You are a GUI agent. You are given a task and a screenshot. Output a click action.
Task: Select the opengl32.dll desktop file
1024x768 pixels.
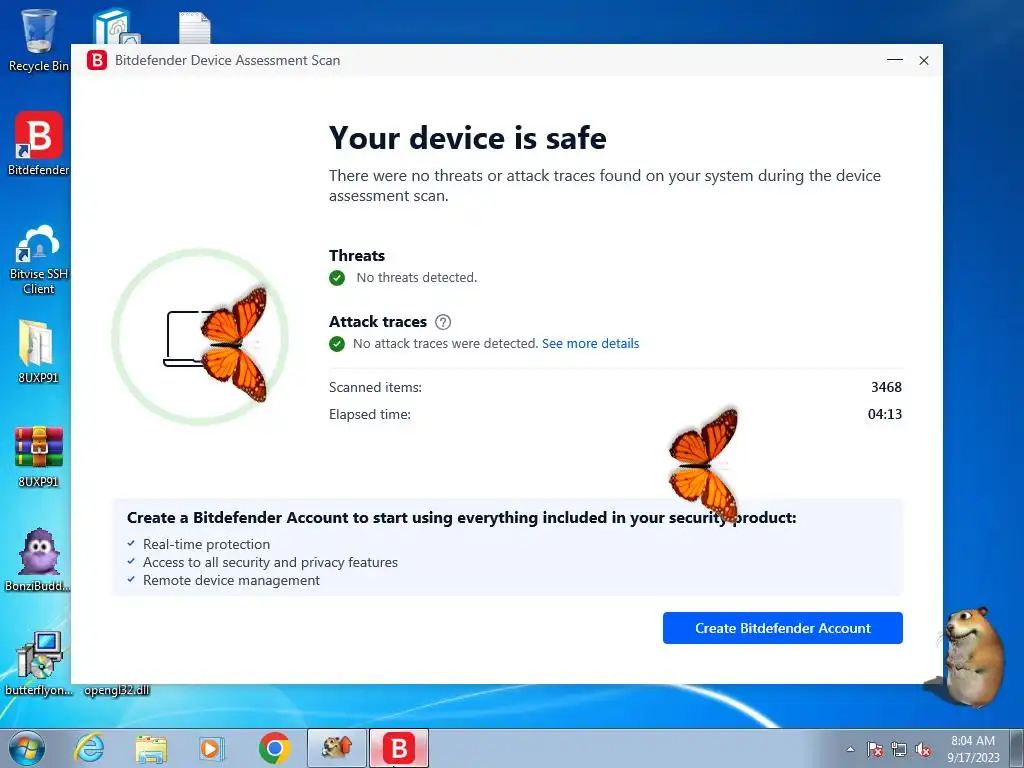[117, 690]
